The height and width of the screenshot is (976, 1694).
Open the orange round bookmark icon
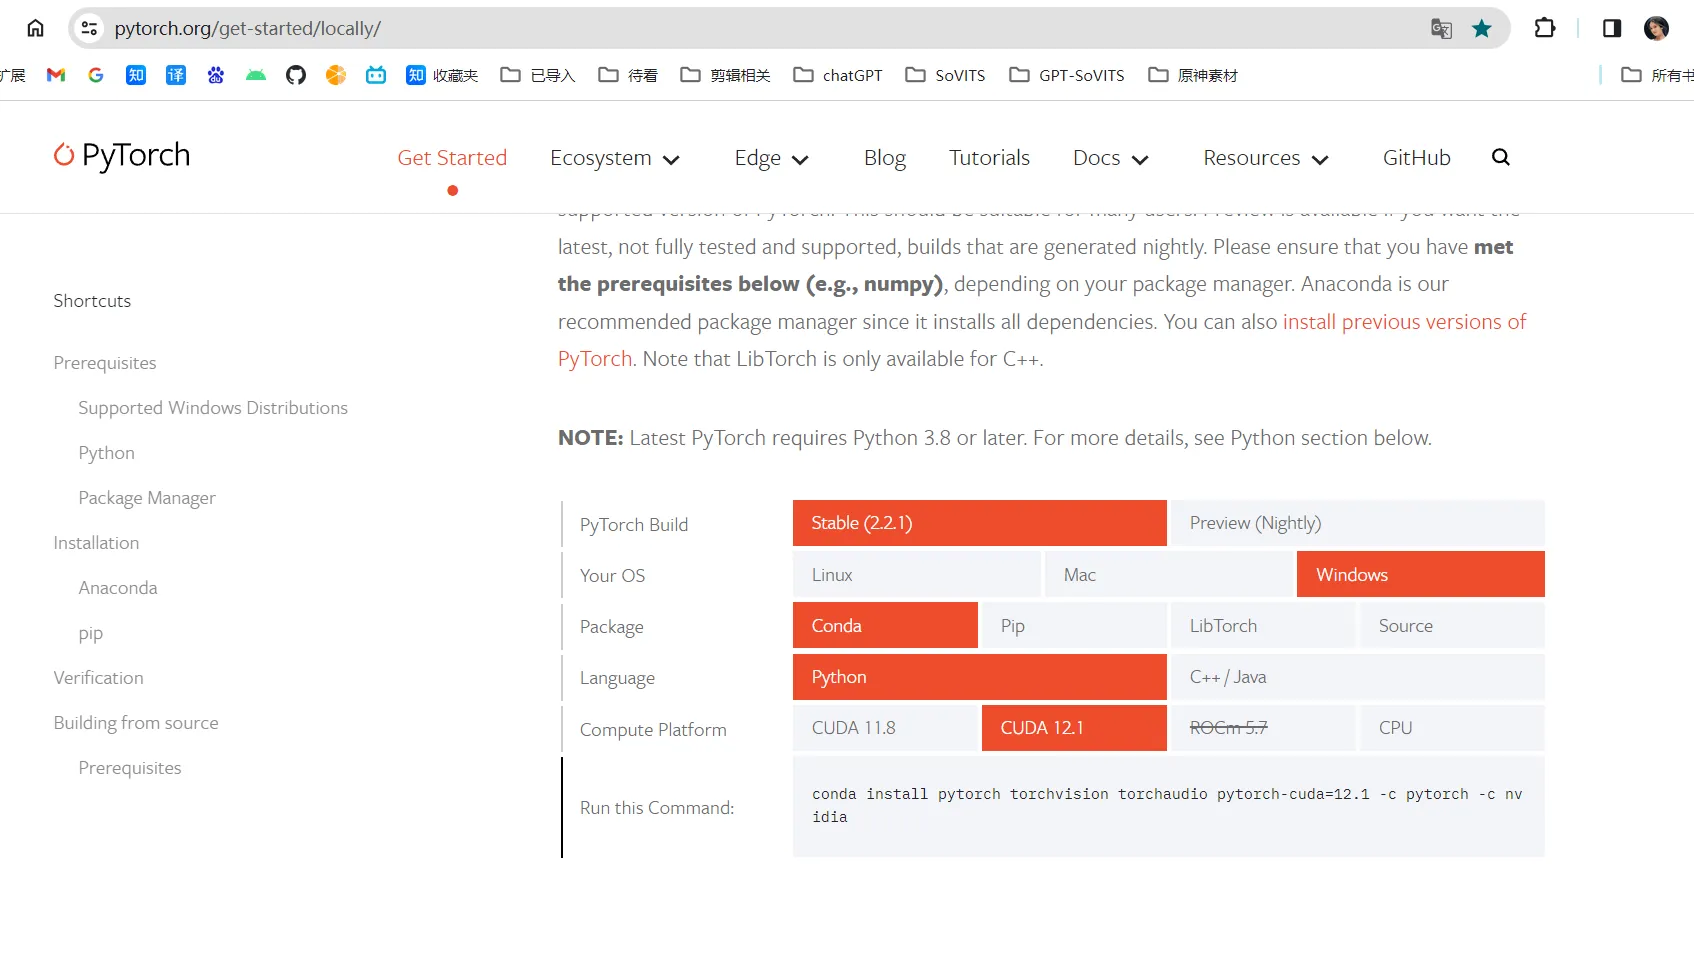(336, 75)
